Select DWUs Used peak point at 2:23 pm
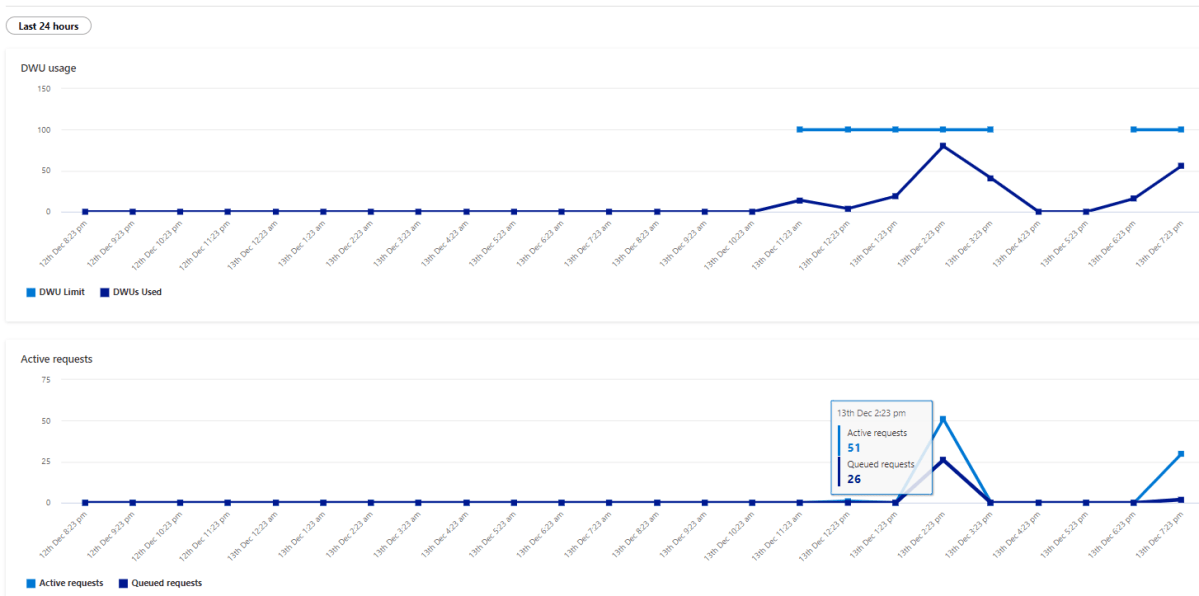 (943, 146)
